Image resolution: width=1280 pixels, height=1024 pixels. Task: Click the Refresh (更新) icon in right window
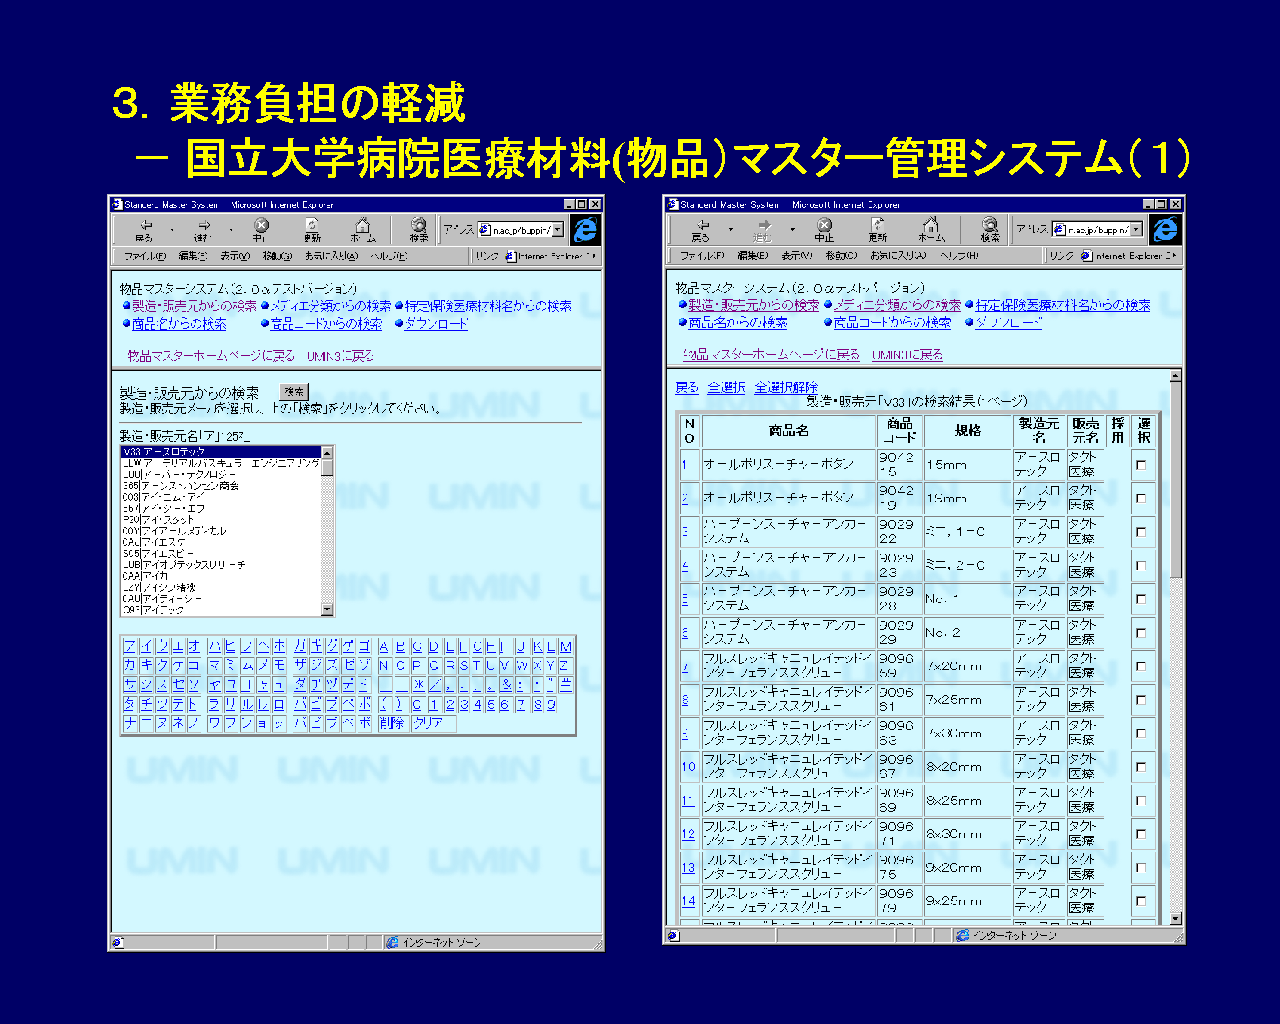878,228
